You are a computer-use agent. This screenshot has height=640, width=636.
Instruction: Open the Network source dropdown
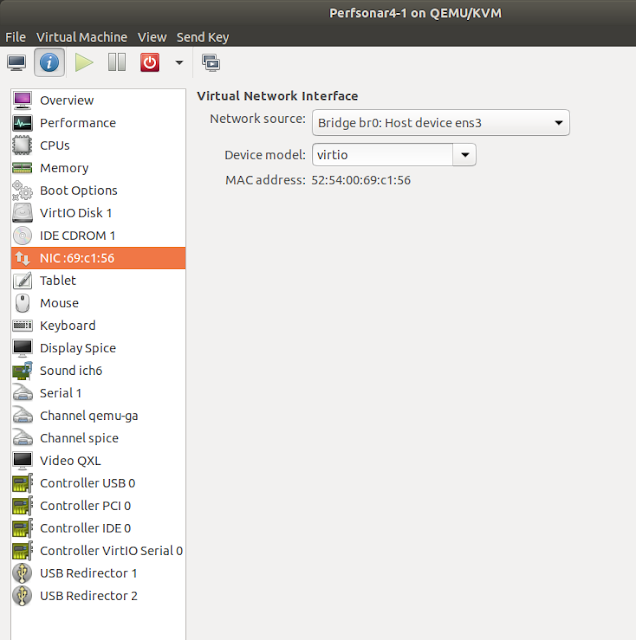click(440, 122)
